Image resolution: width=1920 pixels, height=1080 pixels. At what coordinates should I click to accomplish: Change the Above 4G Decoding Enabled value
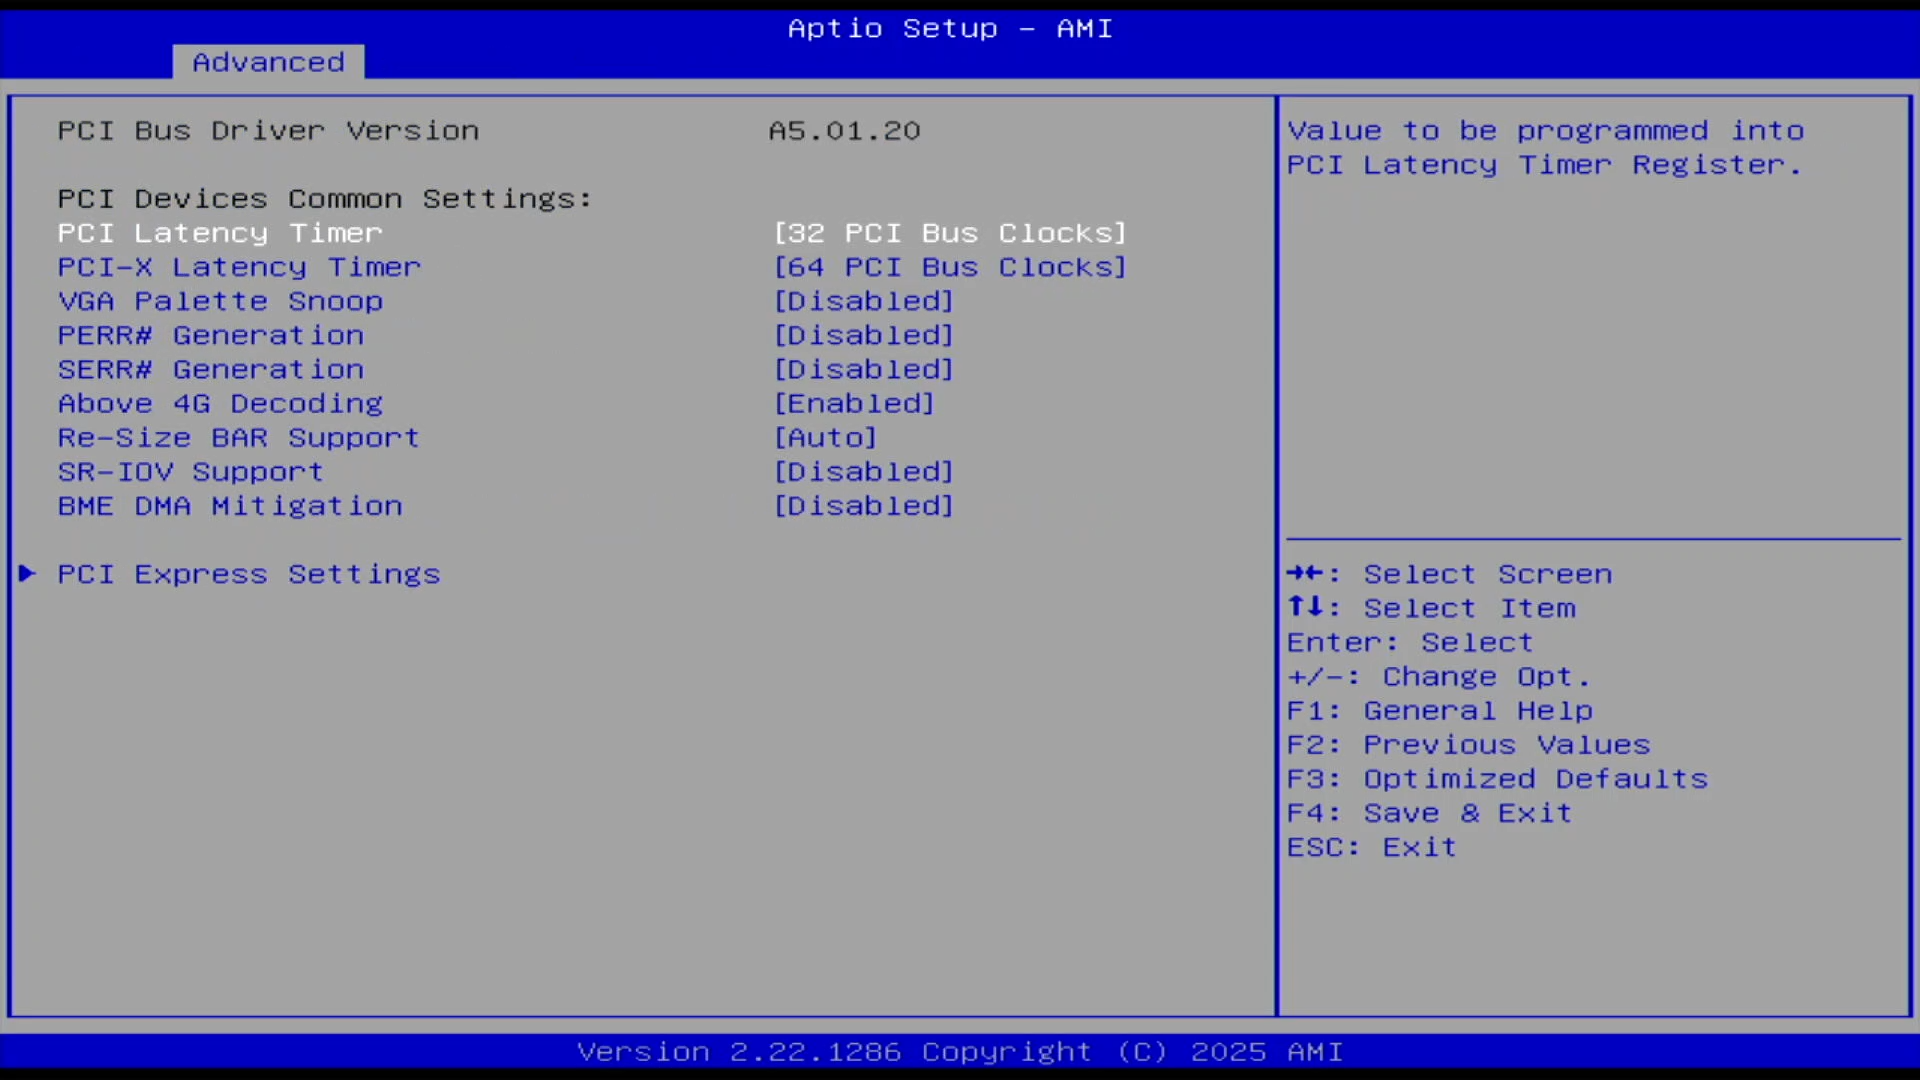pyautogui.click(x=854, y=403)
